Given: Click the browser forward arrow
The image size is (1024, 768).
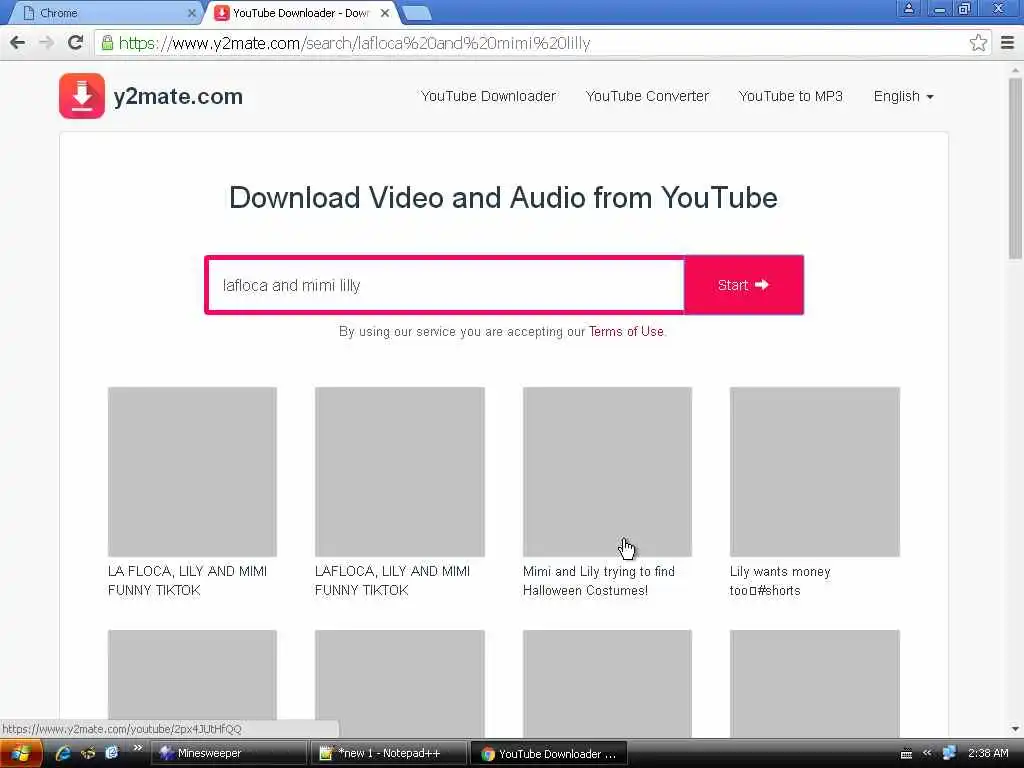Looking at the screenshot, I should [46, 43].
